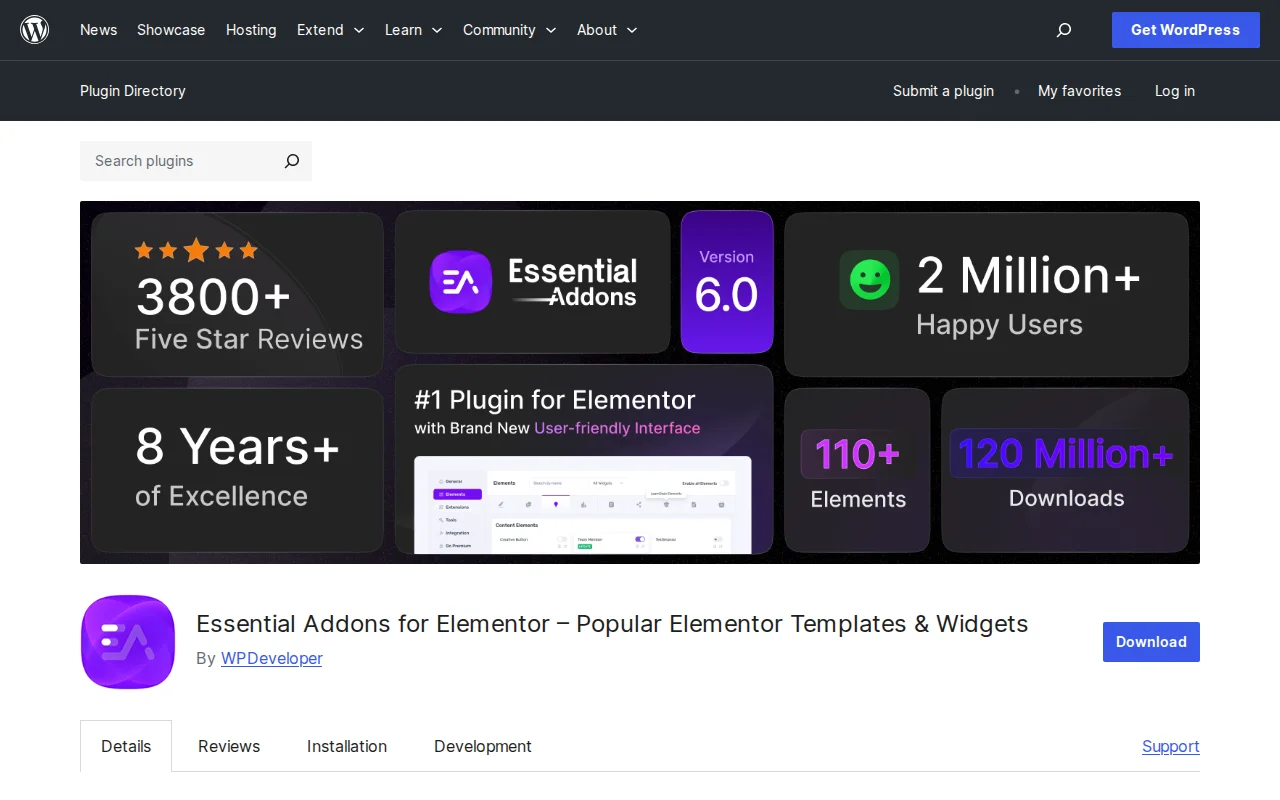Viewport: 1280px width, 800px height.
Task: Open the Installation tab
Action: 347,746
